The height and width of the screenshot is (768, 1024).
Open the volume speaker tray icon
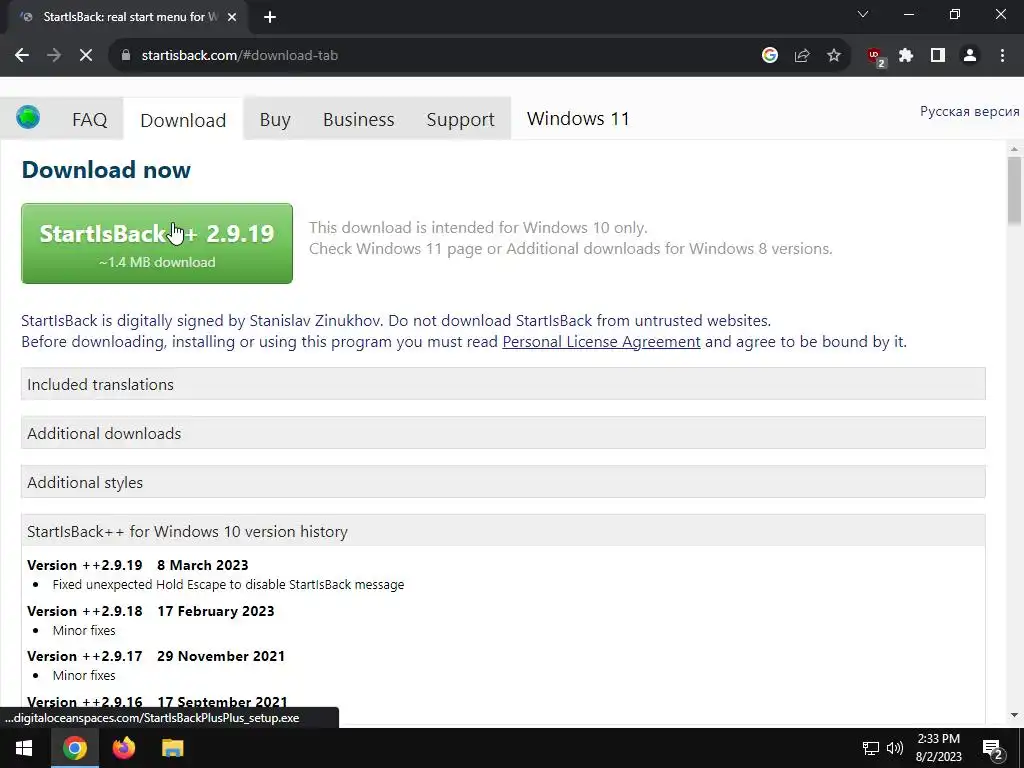pos(895,748)
